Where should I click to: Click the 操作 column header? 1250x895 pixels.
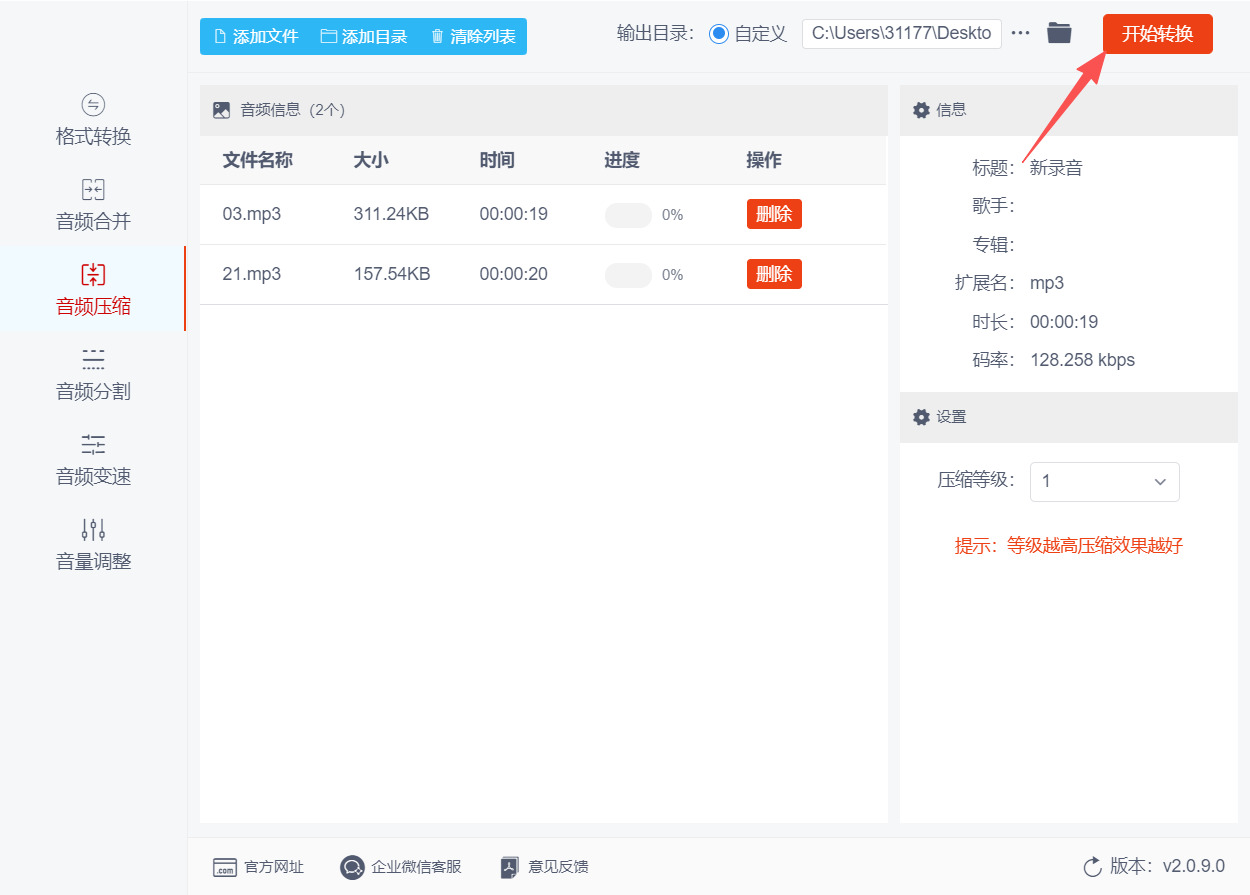coord(764,160)
